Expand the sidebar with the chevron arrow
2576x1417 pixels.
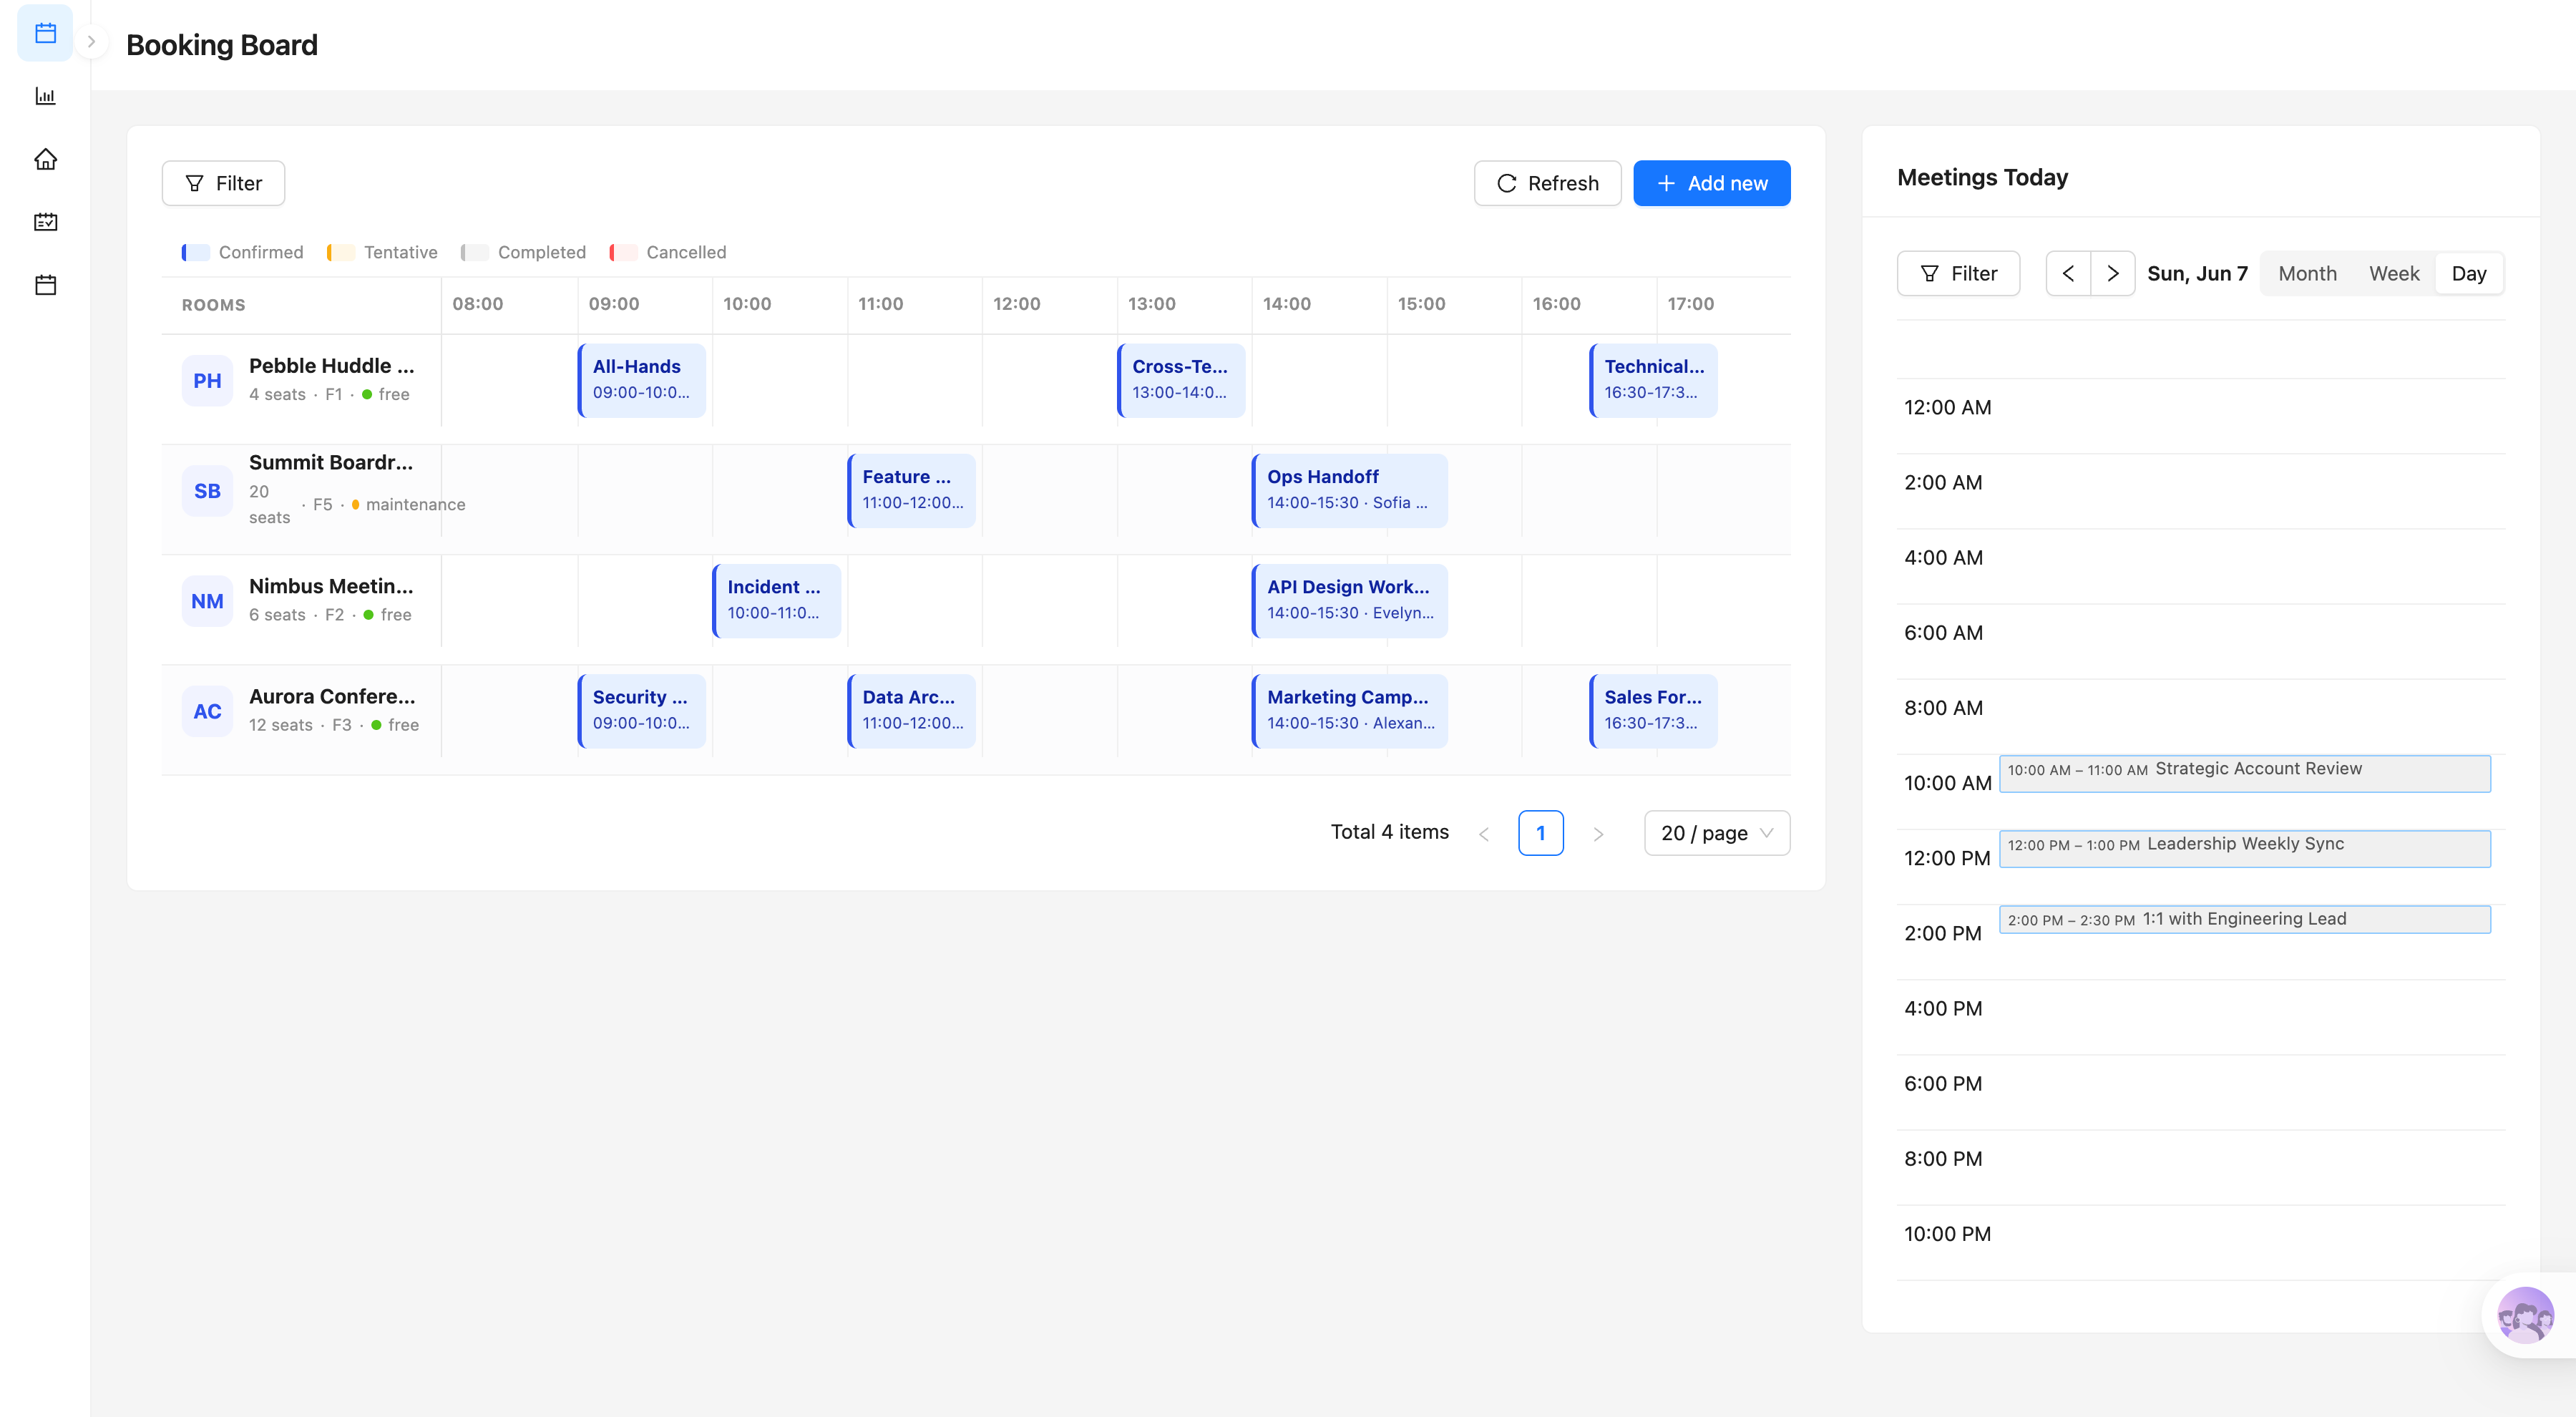pos(91,42)
